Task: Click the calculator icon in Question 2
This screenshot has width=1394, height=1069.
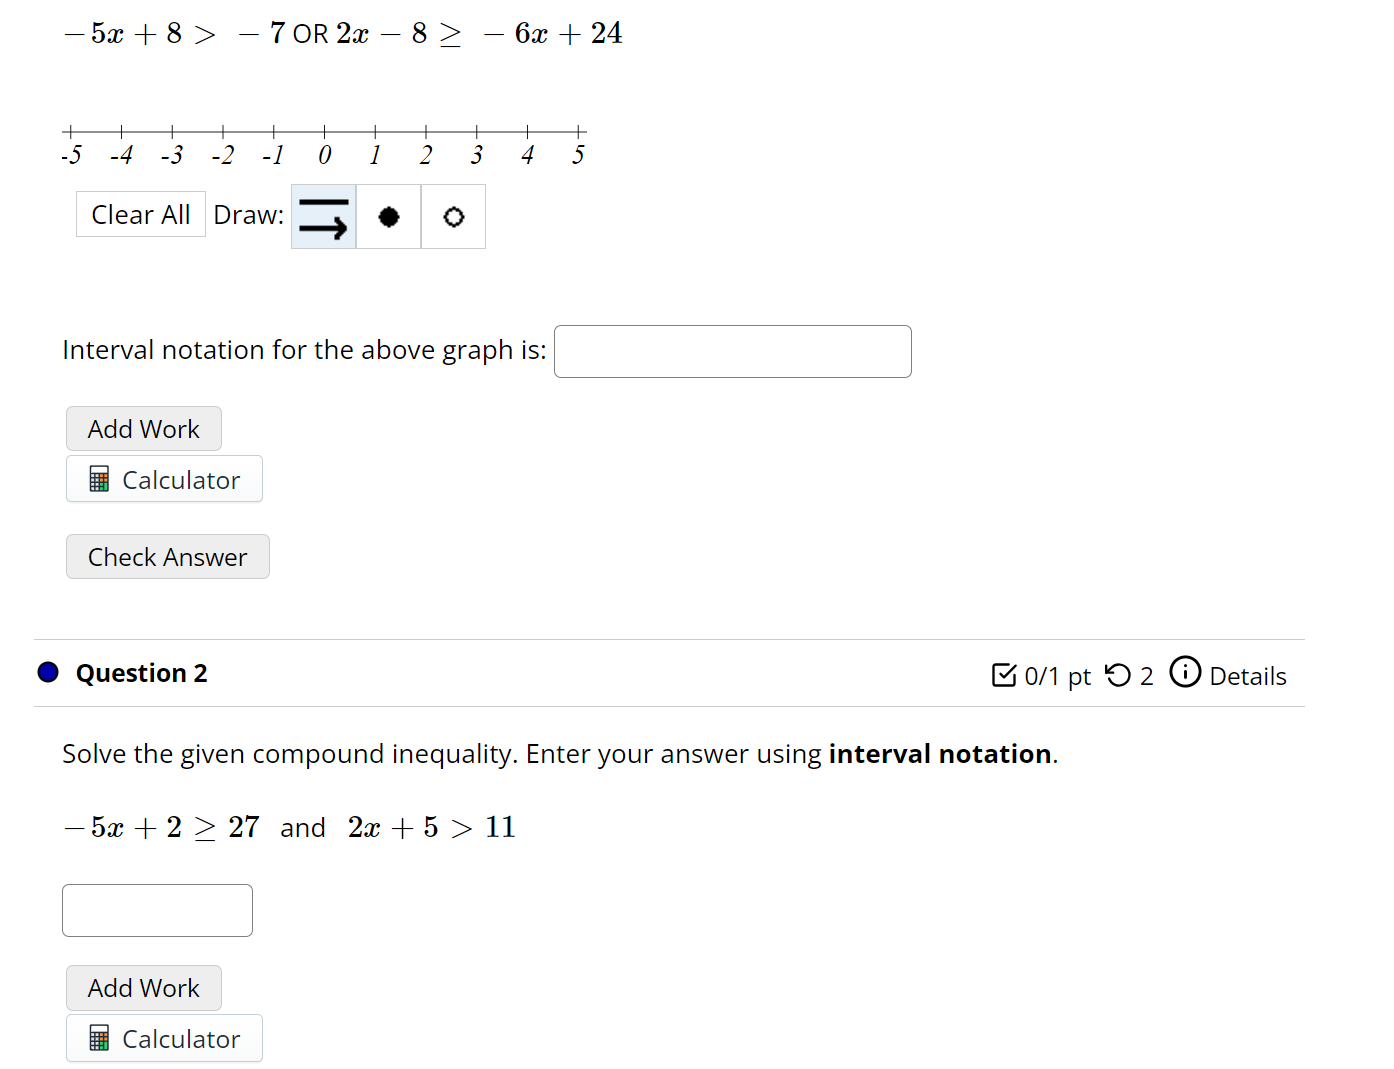Action: tap(98, 1038)
